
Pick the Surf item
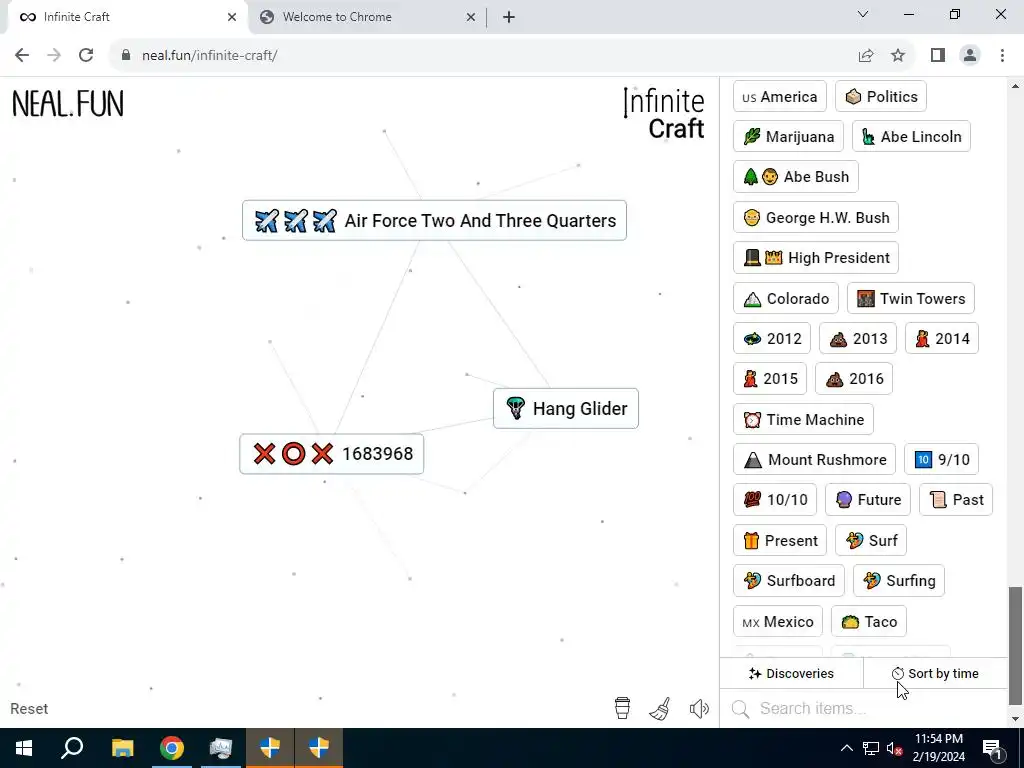coord(871,541)
